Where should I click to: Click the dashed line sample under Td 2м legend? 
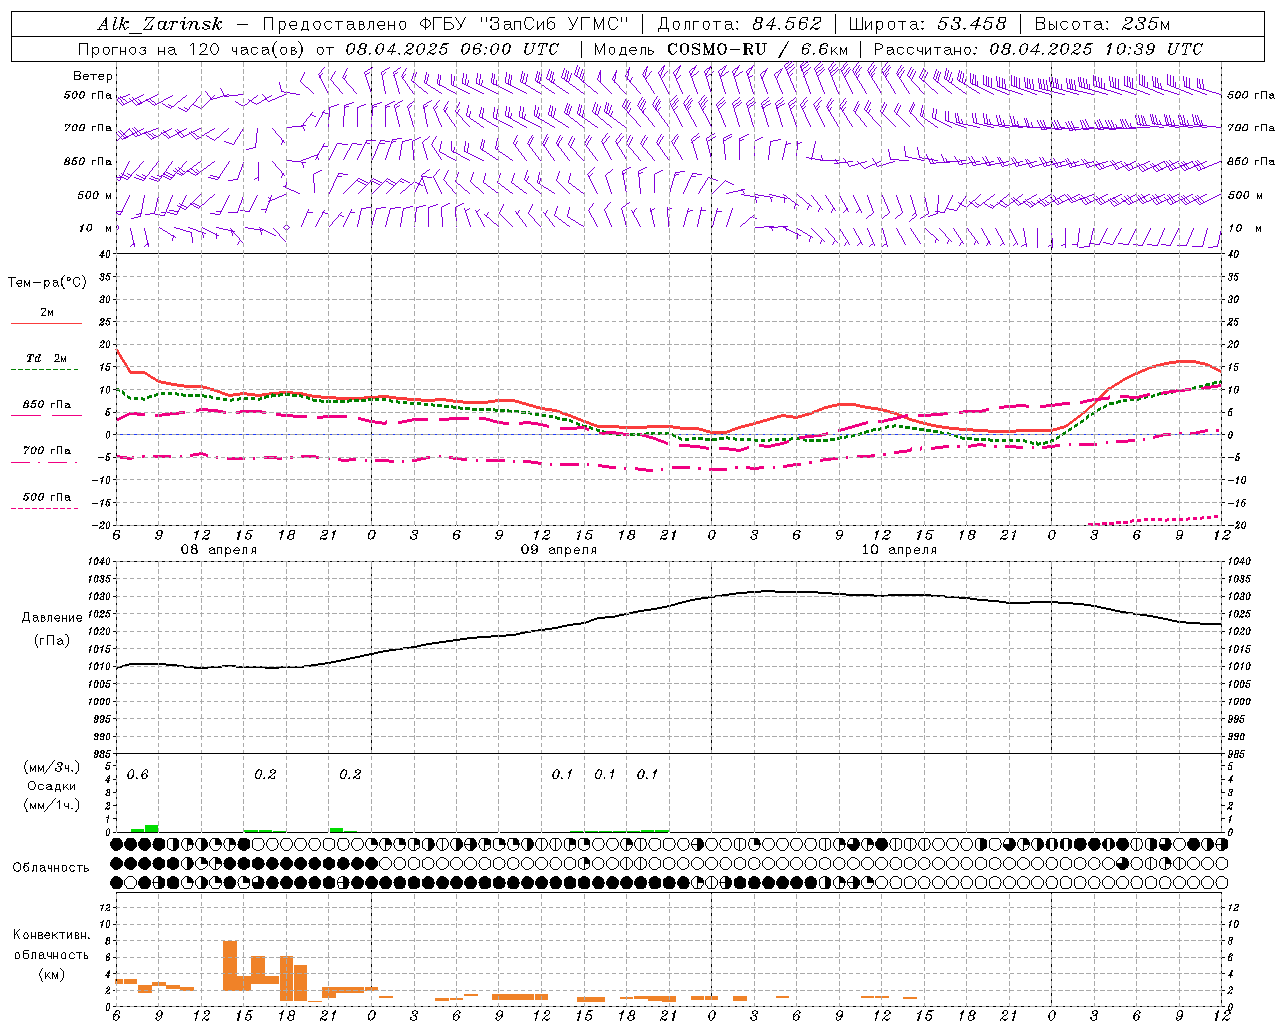[44, 370]
